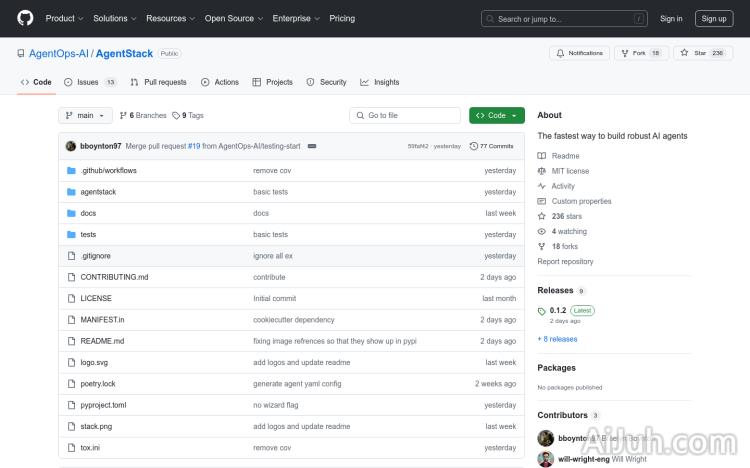
Task: Click the Sign up button
Action: click(714, 19)
